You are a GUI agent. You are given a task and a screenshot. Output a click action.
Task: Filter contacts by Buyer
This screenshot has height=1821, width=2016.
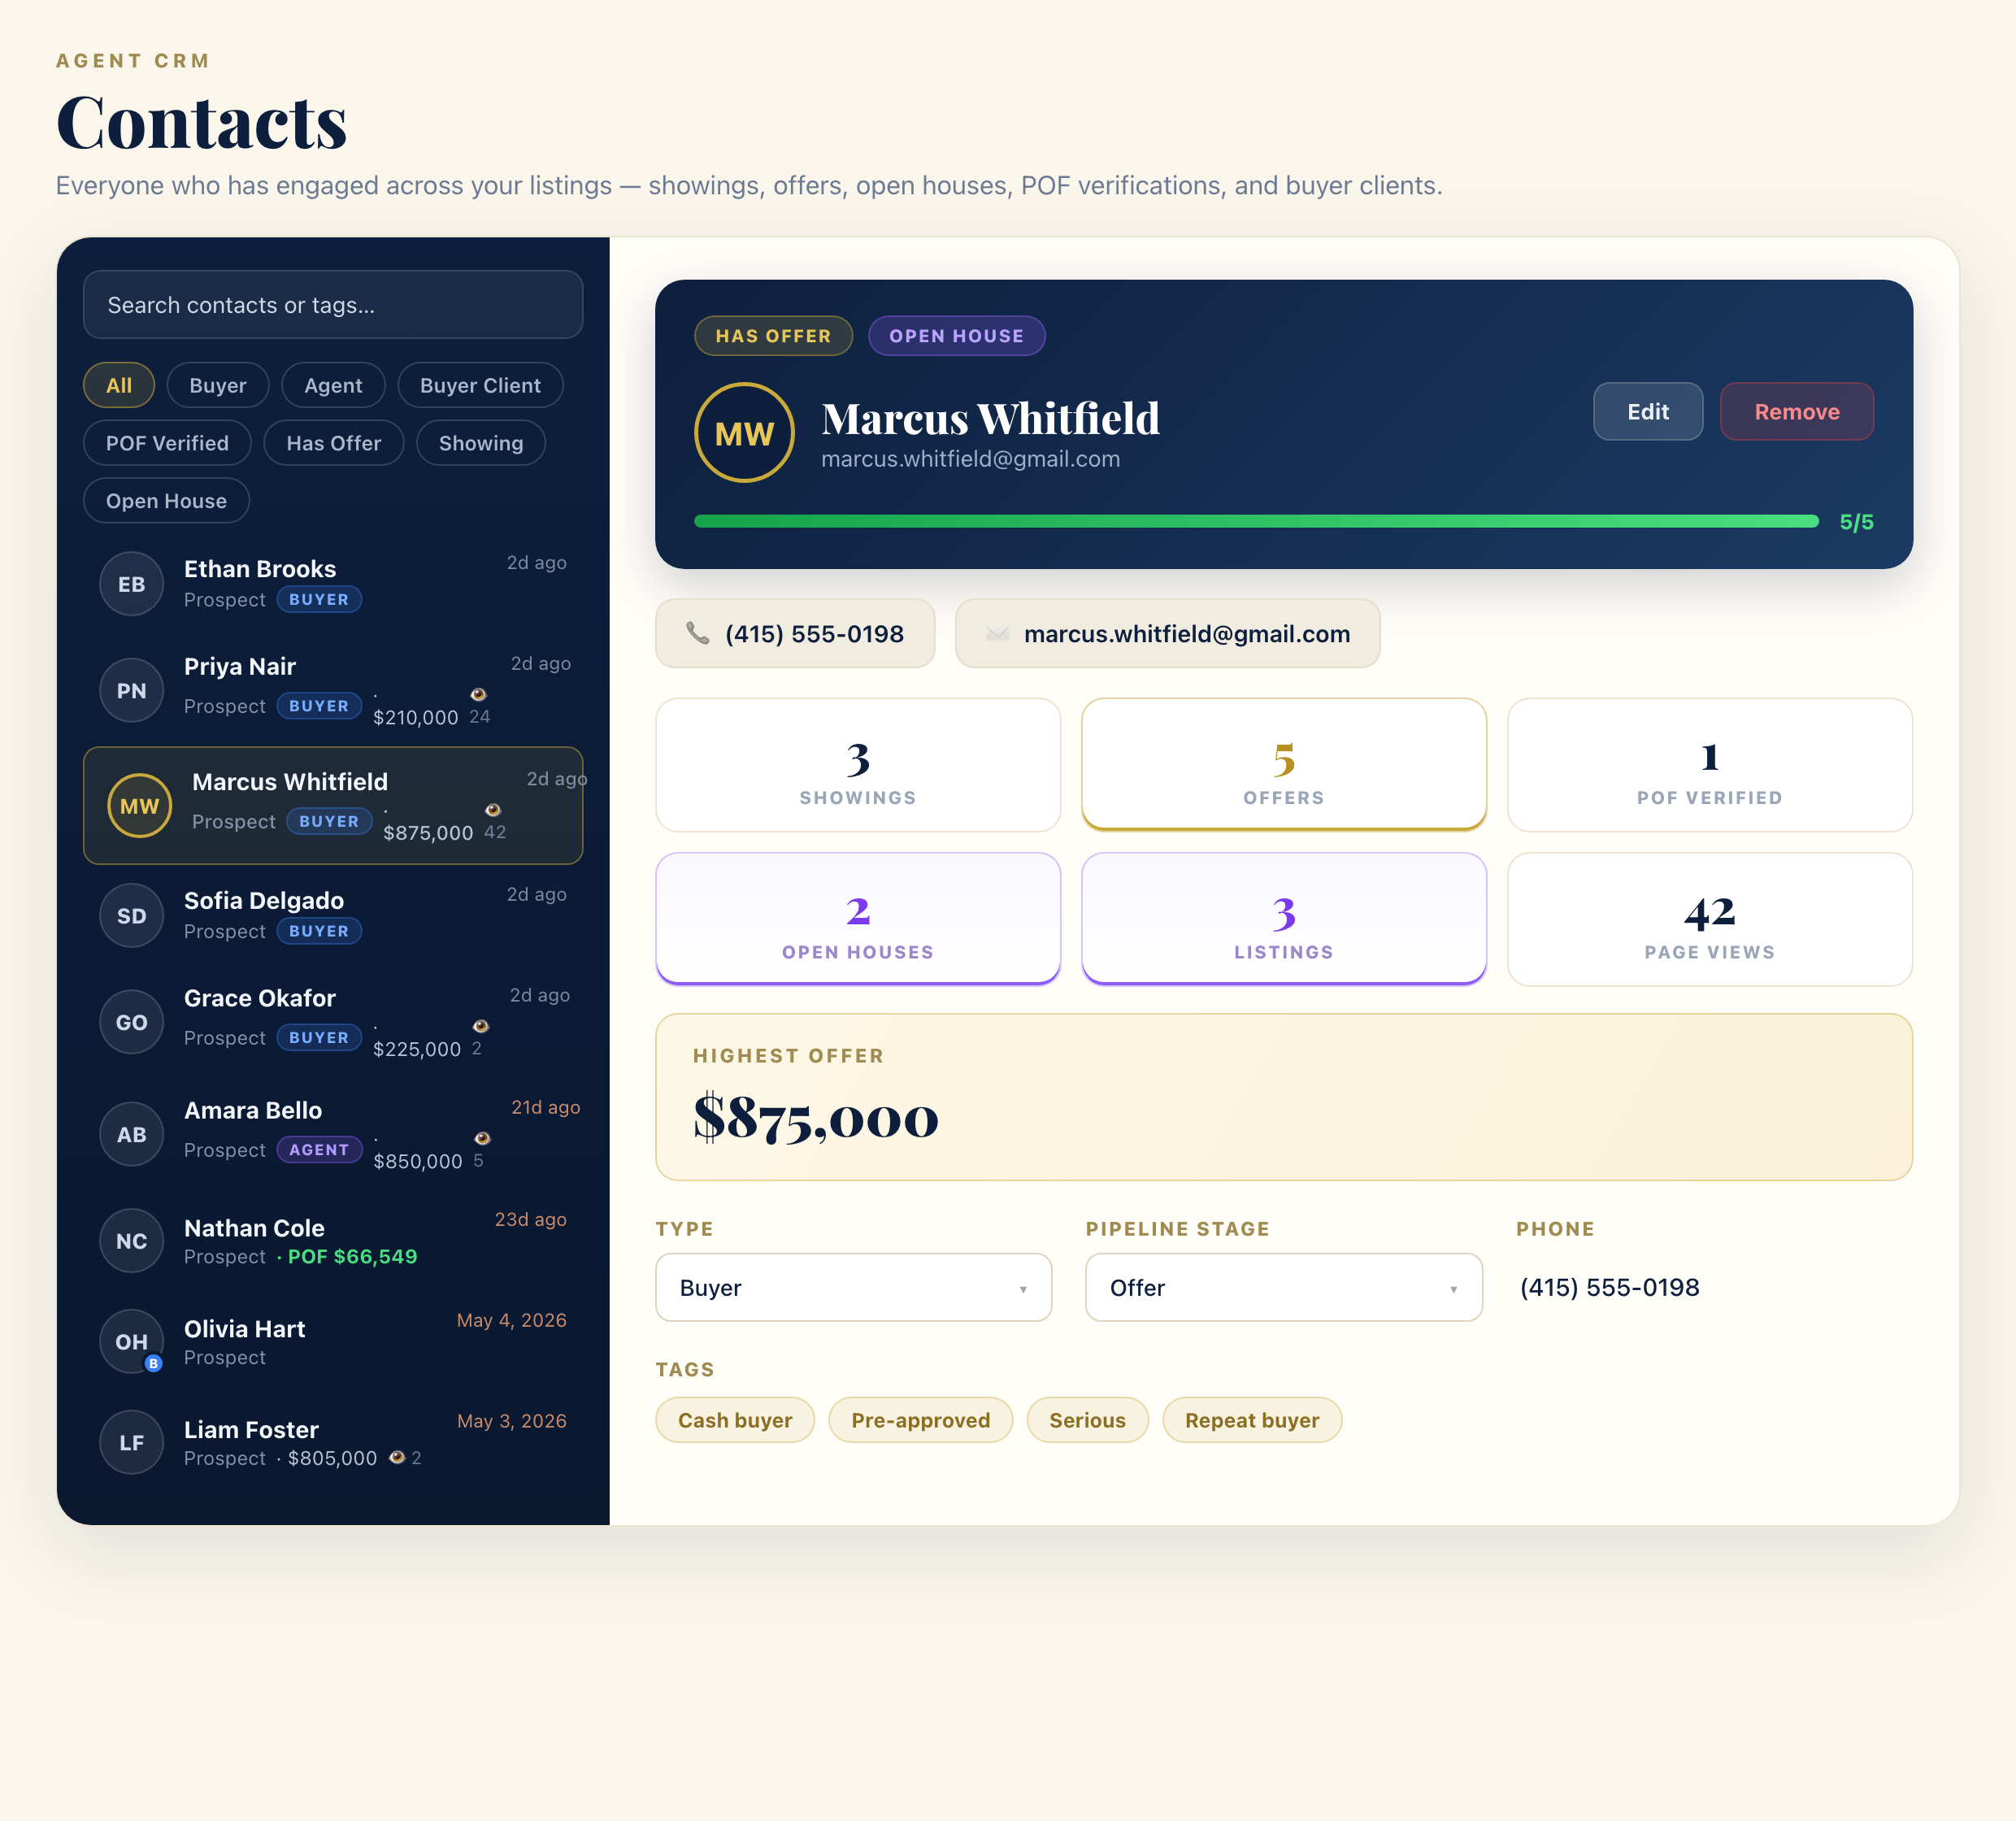click(218, 385)
